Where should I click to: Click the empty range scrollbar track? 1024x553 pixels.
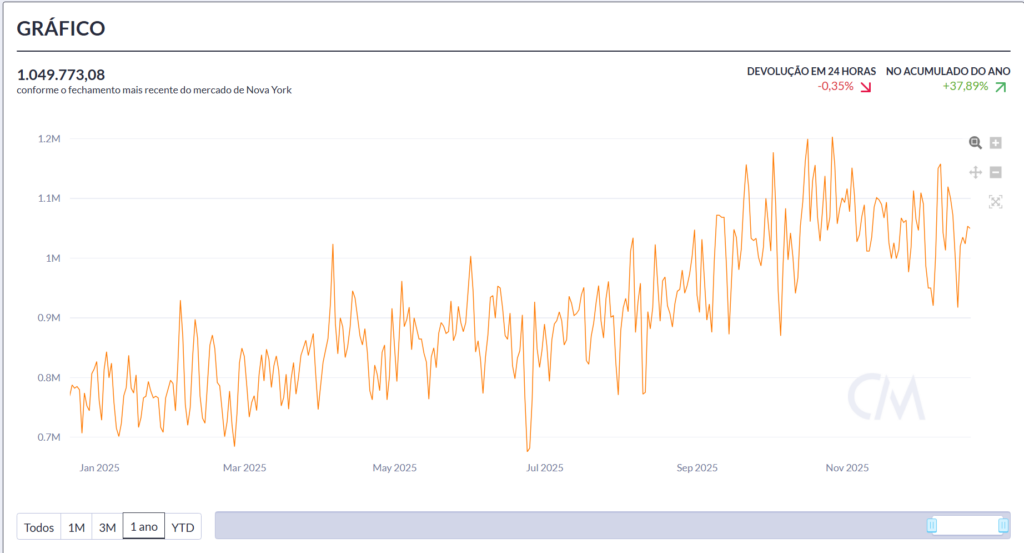click(570, 525)
